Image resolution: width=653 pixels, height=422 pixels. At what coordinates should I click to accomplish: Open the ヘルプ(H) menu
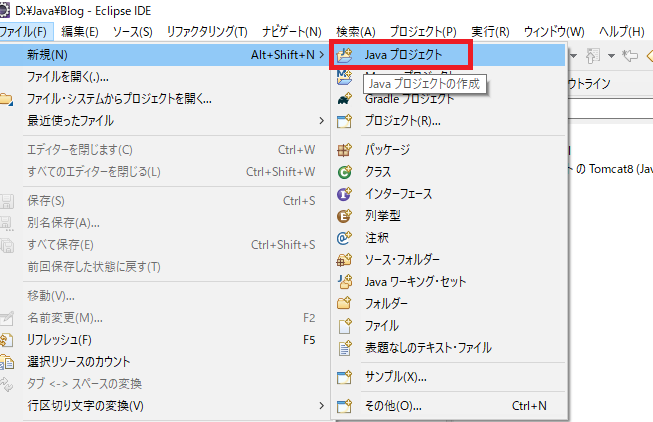click(x=622, y=32)
